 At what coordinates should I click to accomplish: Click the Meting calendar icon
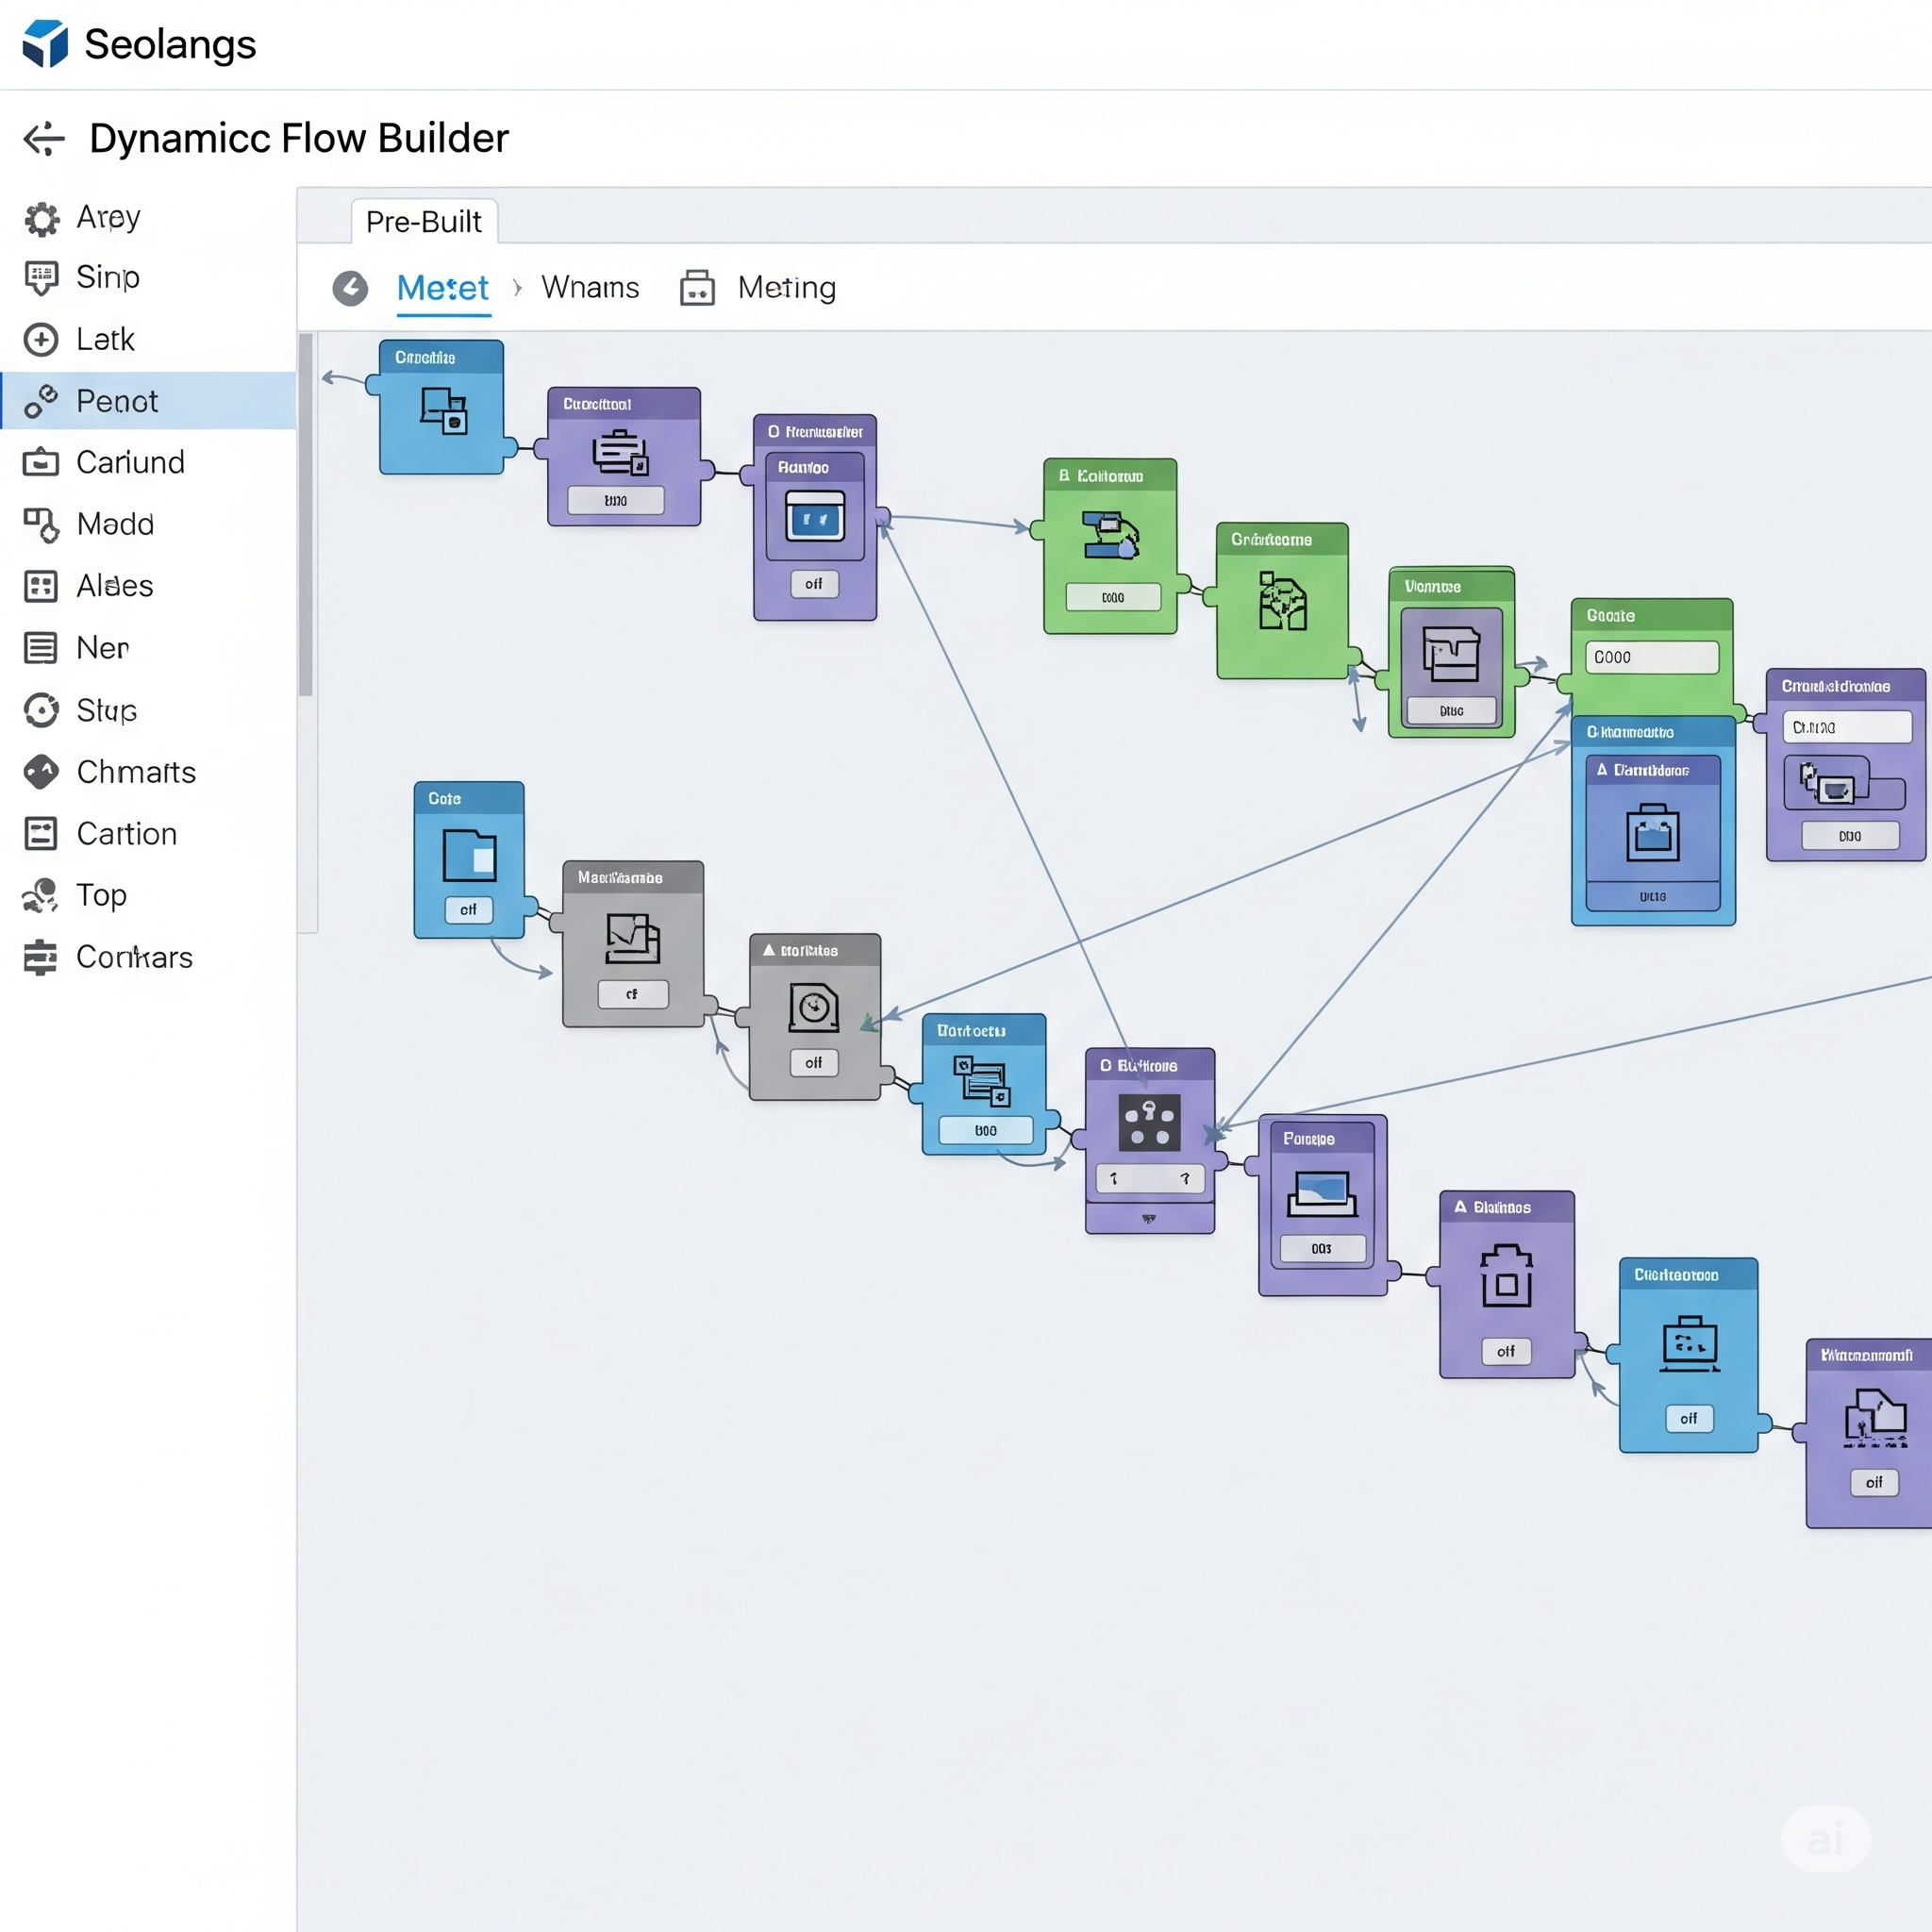(697, 288)
